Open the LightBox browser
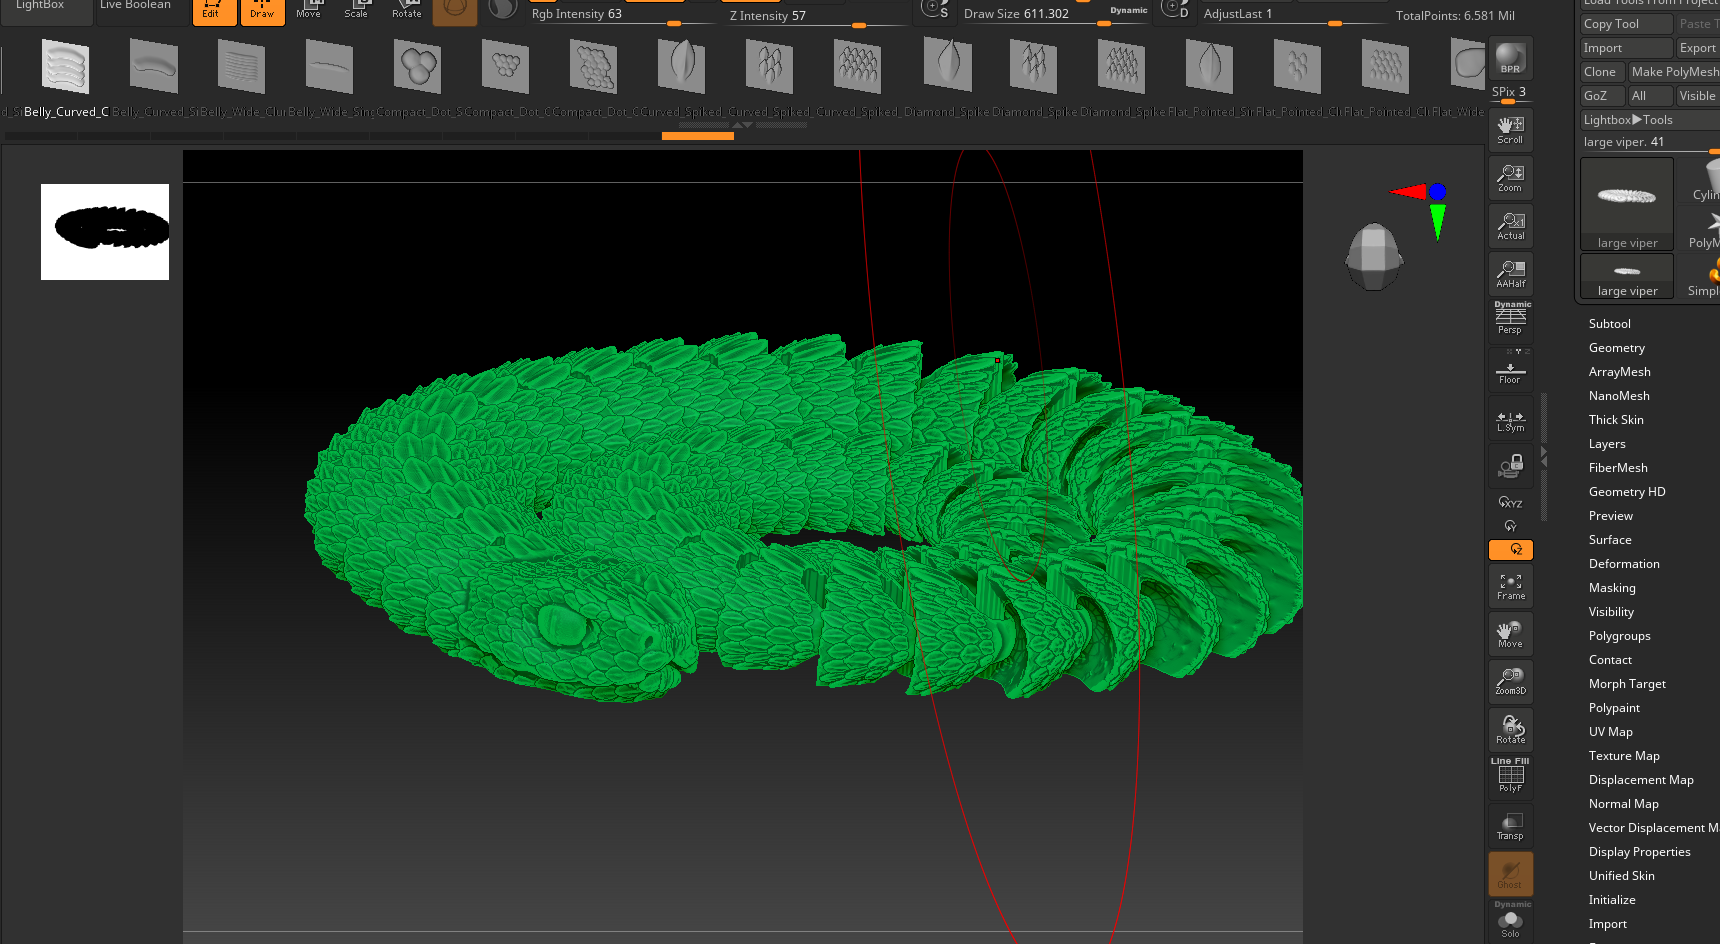The width and height of the screenshot is (1720, 944). coord(40,6)
